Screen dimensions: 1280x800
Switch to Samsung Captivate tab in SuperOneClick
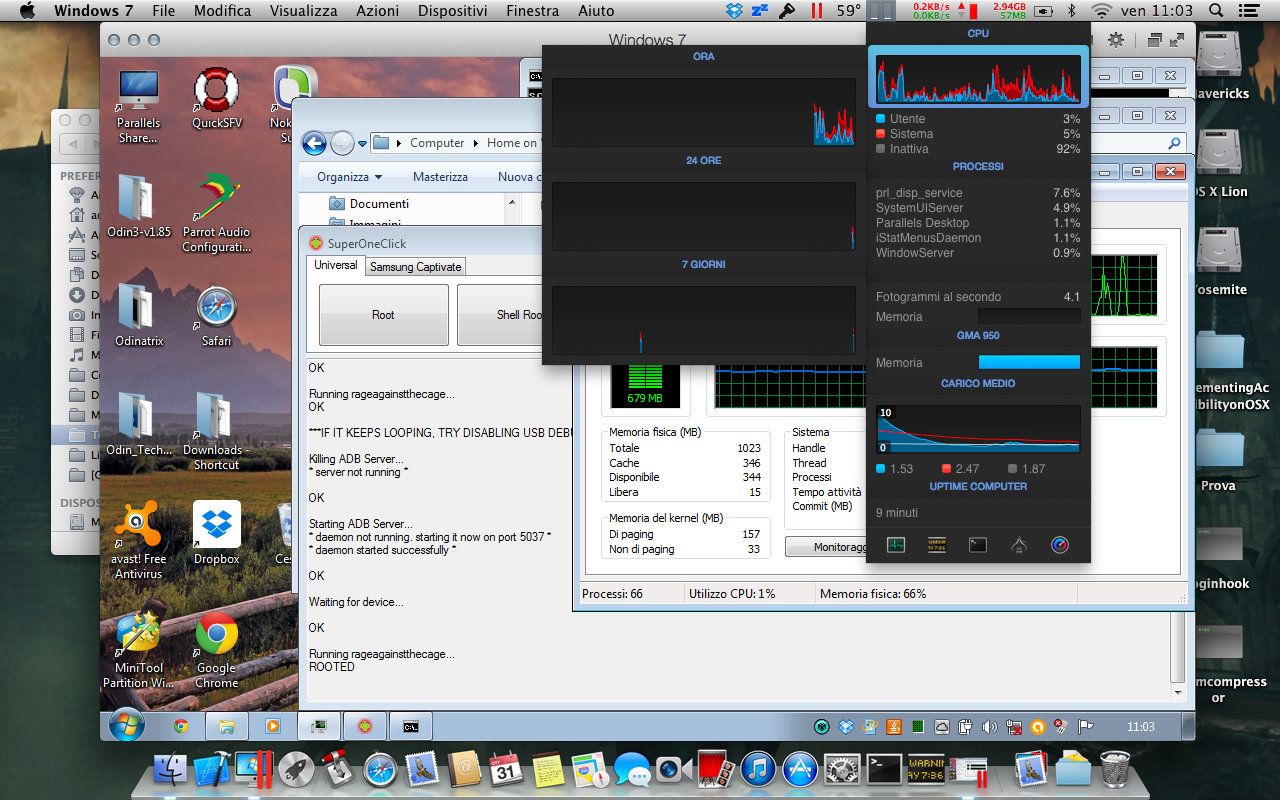tap(415, 267)
